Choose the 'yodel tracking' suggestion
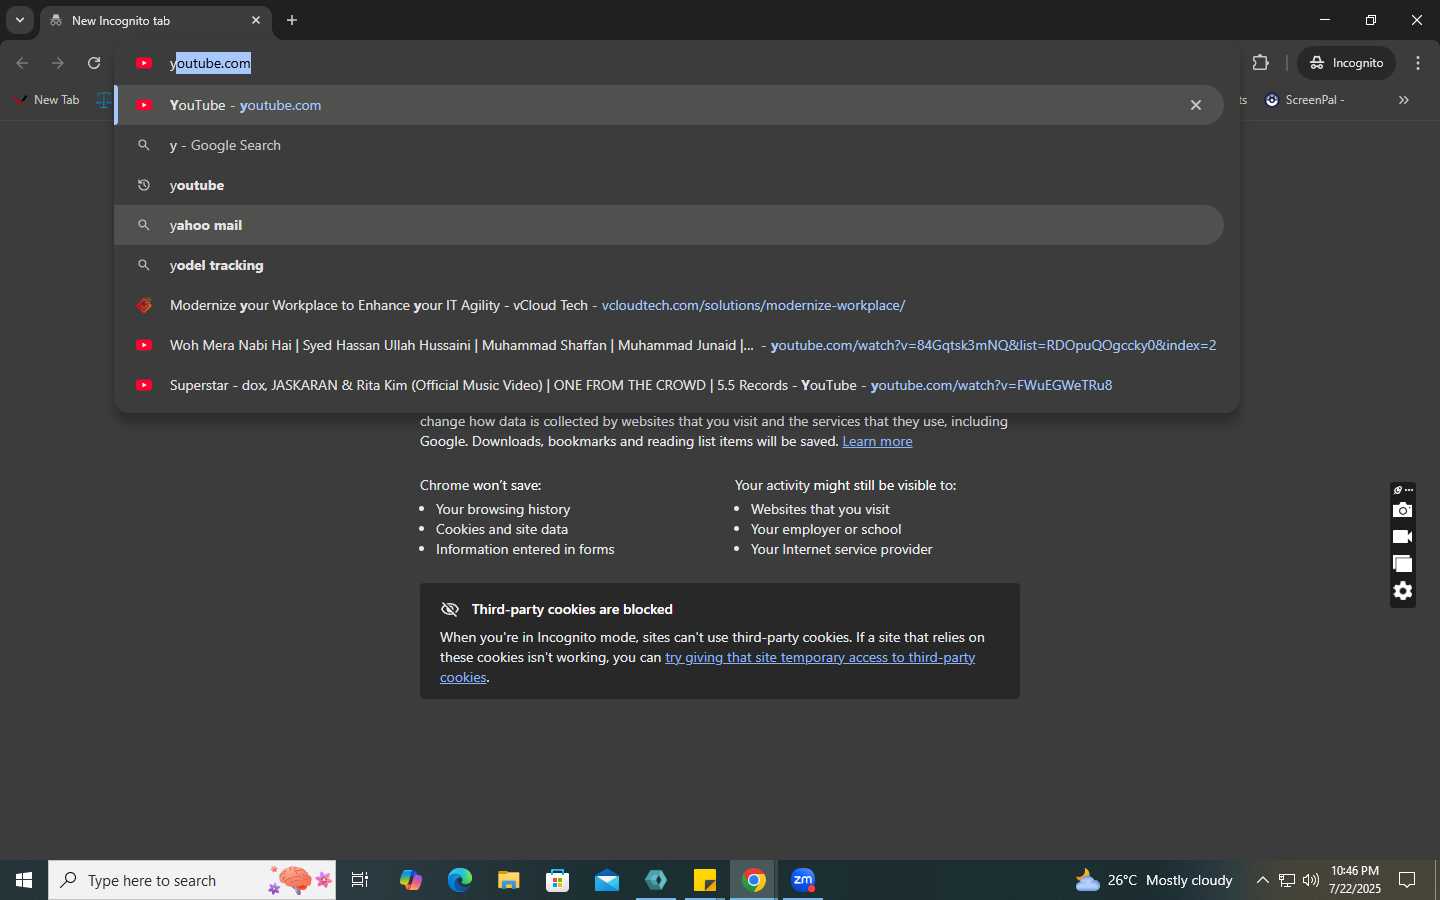Viewport: 1440px width, 900px height. coord(668,265)
